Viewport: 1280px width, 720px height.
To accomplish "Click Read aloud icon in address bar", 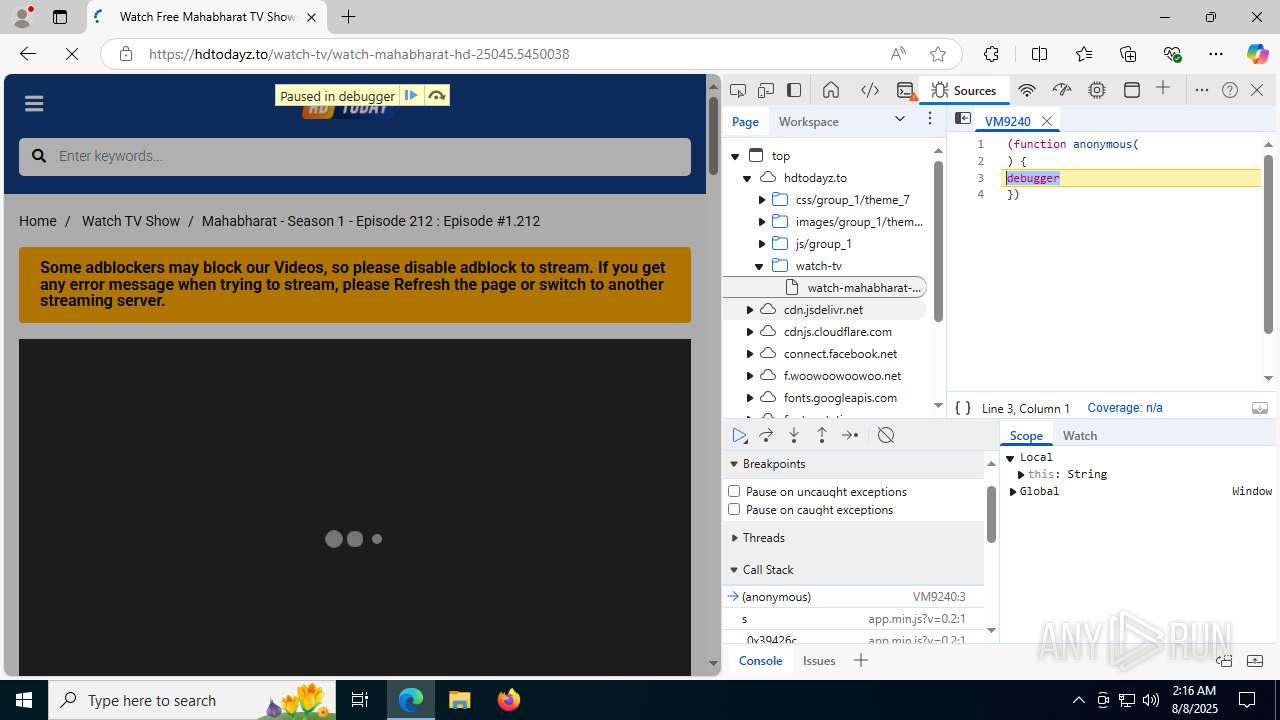I will pos(898,54).
